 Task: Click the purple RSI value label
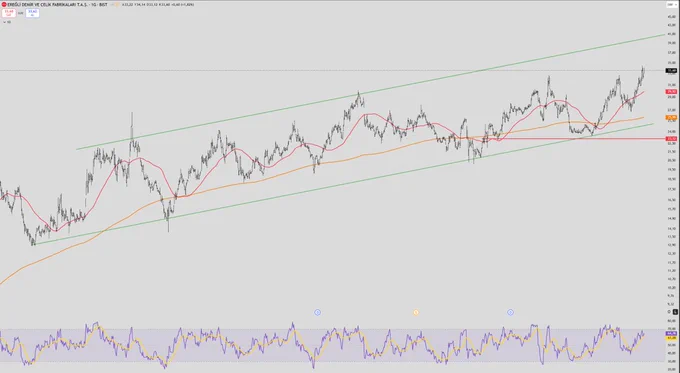tap(671, 334)
